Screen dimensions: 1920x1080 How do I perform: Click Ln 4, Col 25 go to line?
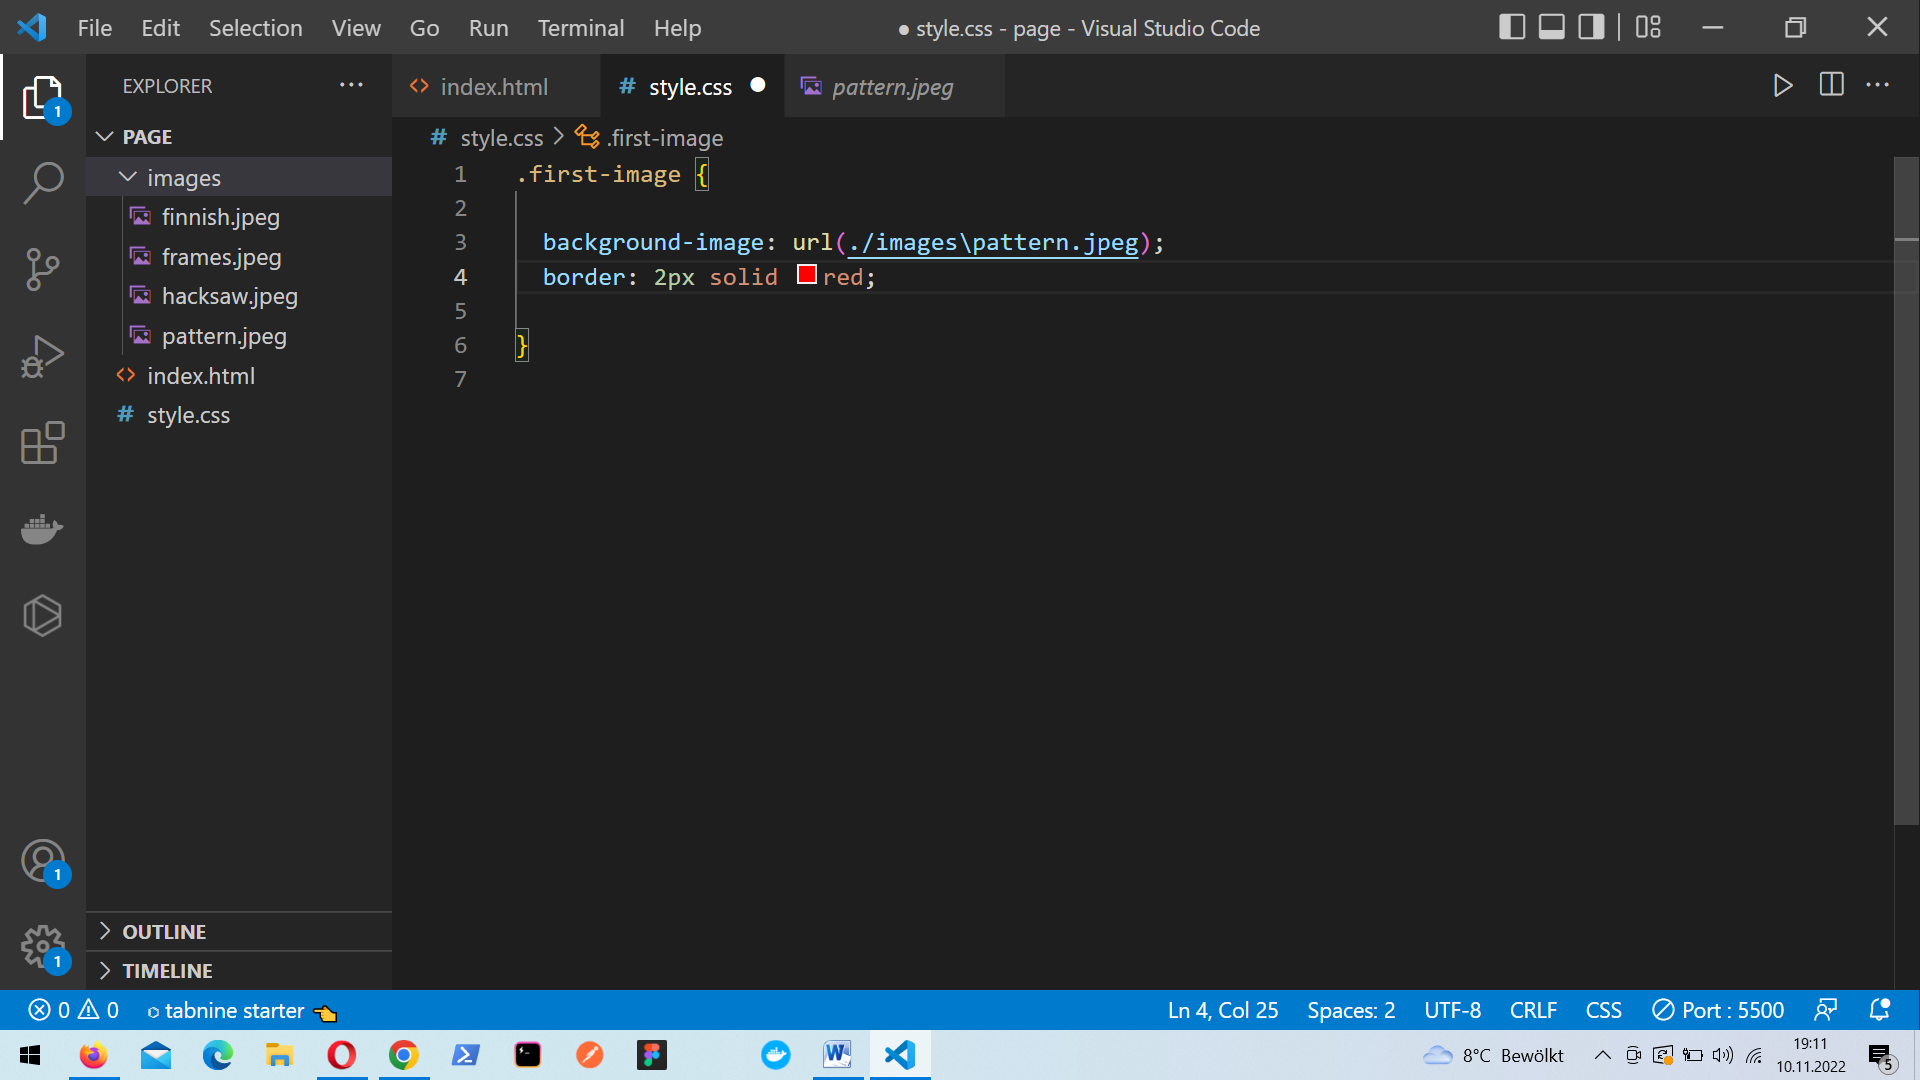coord(1223,1010)
